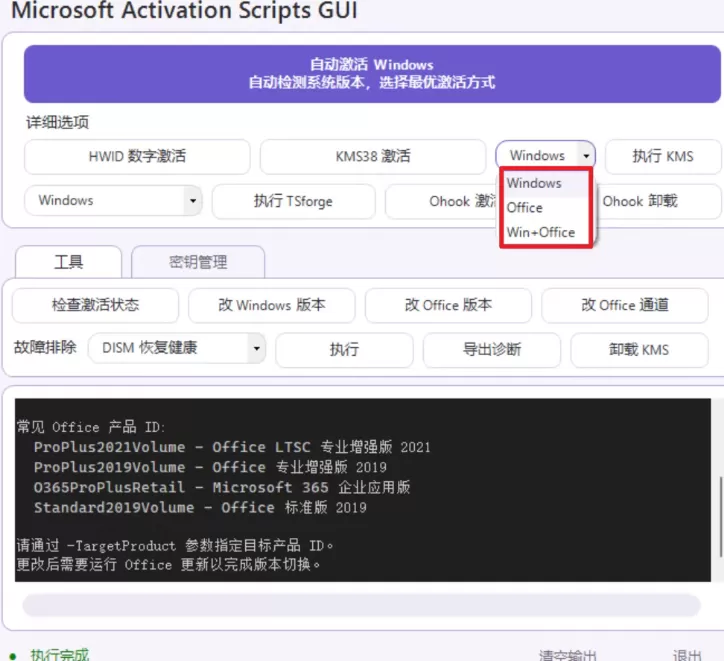Click the DISM combo box arrow
Image resolution: width=724 pixels, height=661 pixels.
pyautogui.click(x=257, y=348)
